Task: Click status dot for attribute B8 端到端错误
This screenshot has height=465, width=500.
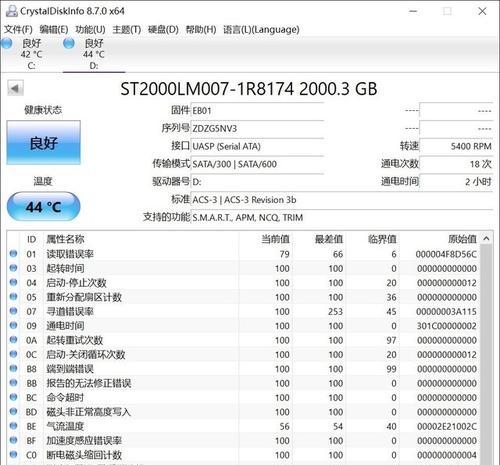Action: pyautogui.click(x=13, y=368)
